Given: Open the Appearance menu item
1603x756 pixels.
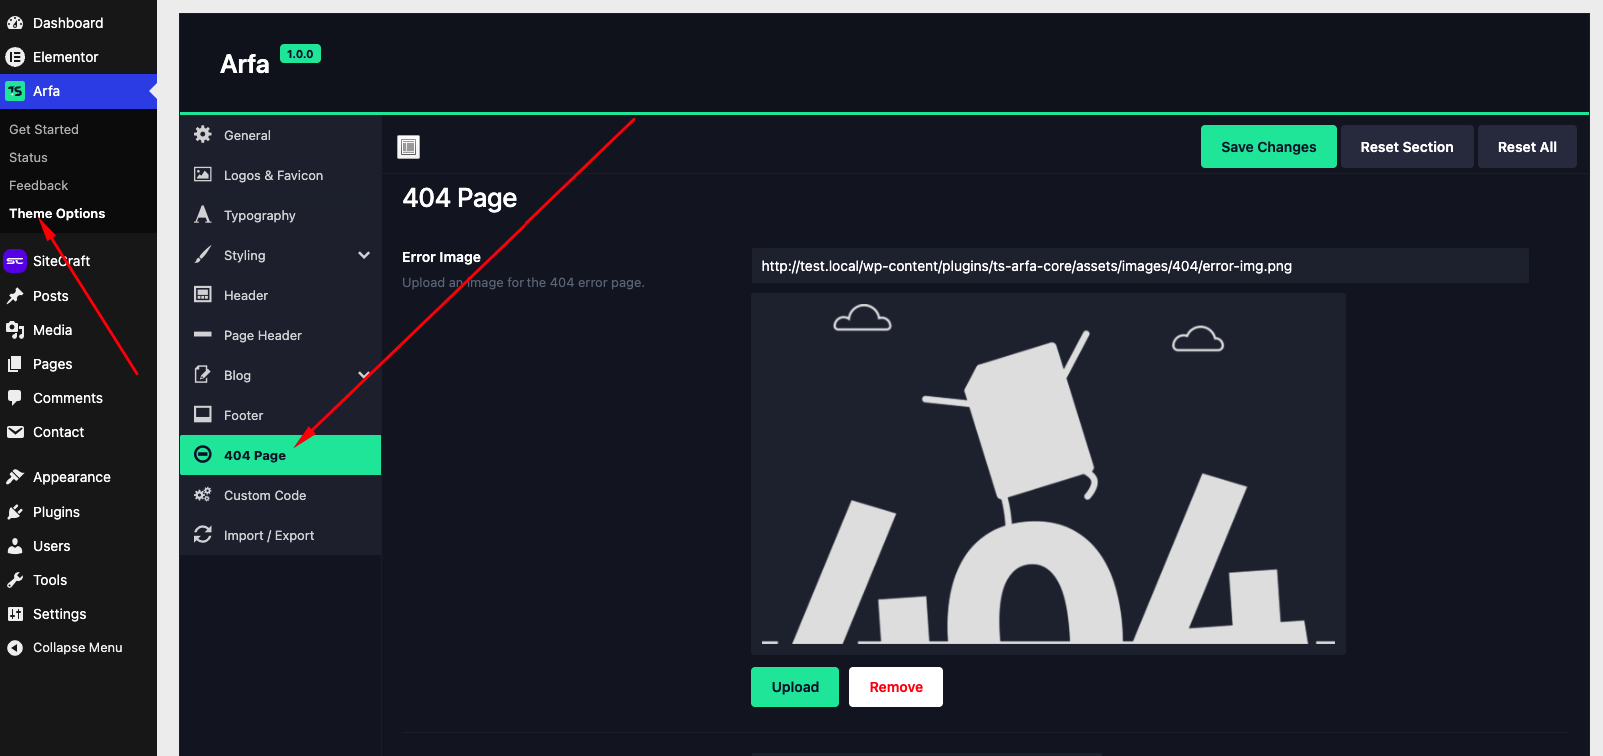Looking at the screenshot, I should [78, 477].
